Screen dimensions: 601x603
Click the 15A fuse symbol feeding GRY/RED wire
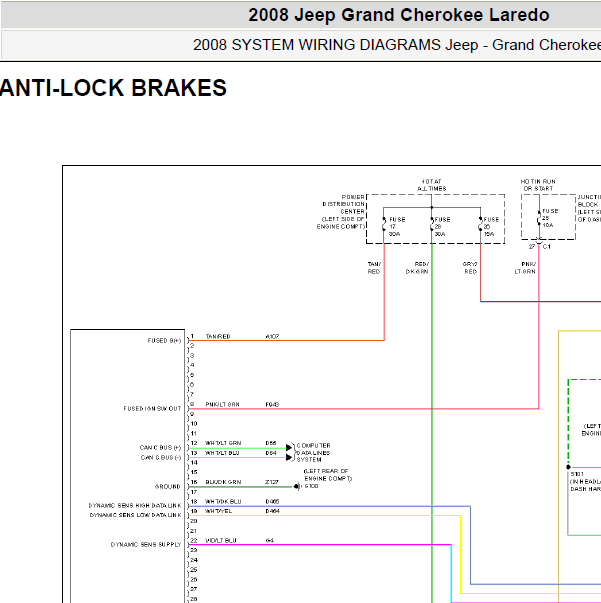(480, 224)
